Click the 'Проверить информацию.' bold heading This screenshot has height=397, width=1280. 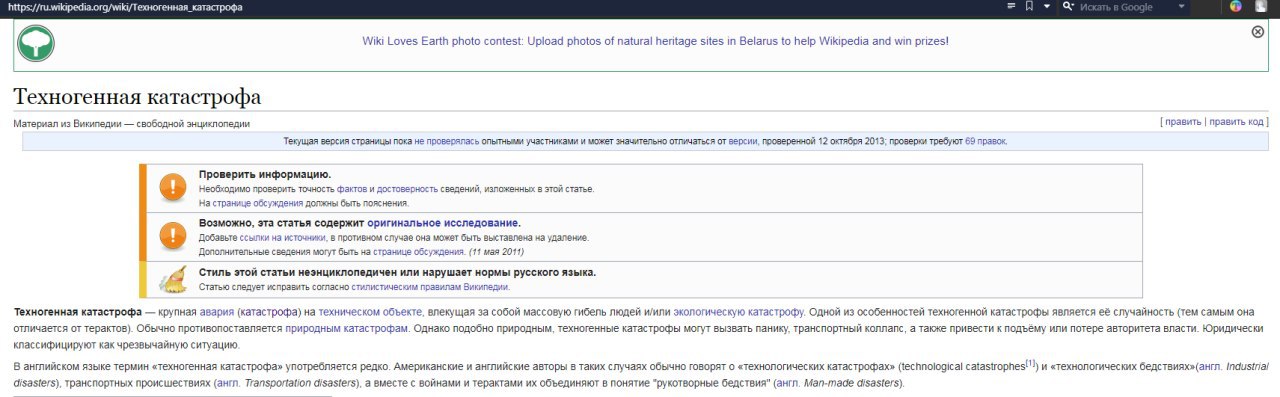[265, 174]
